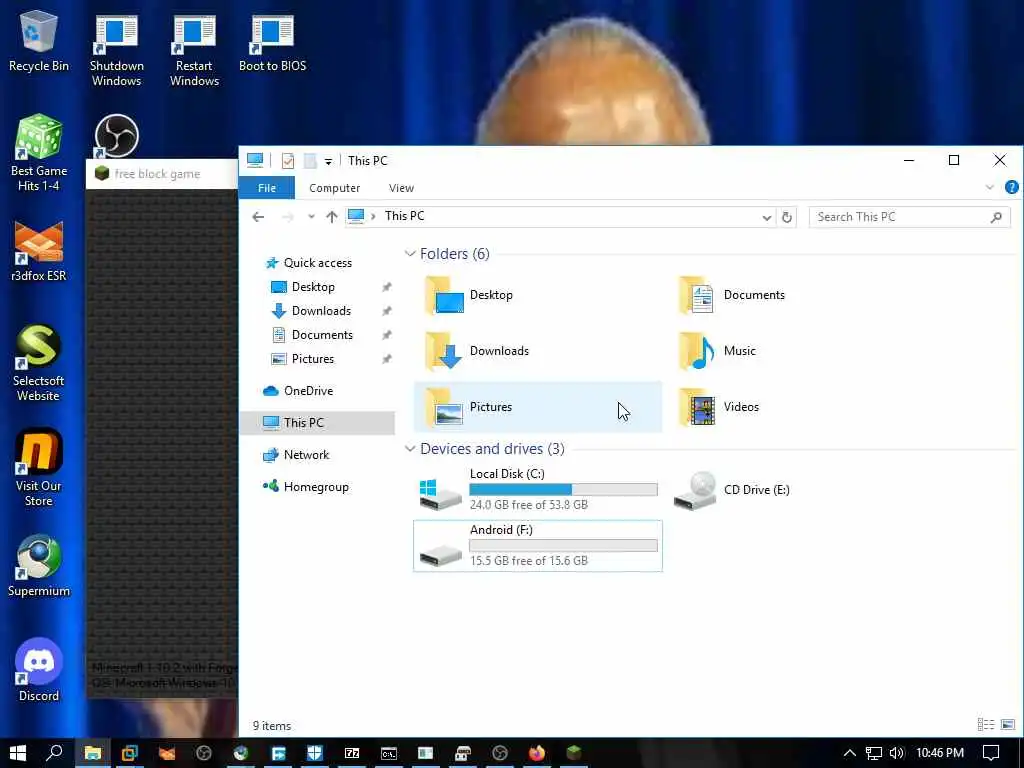
Task: Select the Documents folder in Folders group
Action: pyautogui.click(x=731, y=295)
